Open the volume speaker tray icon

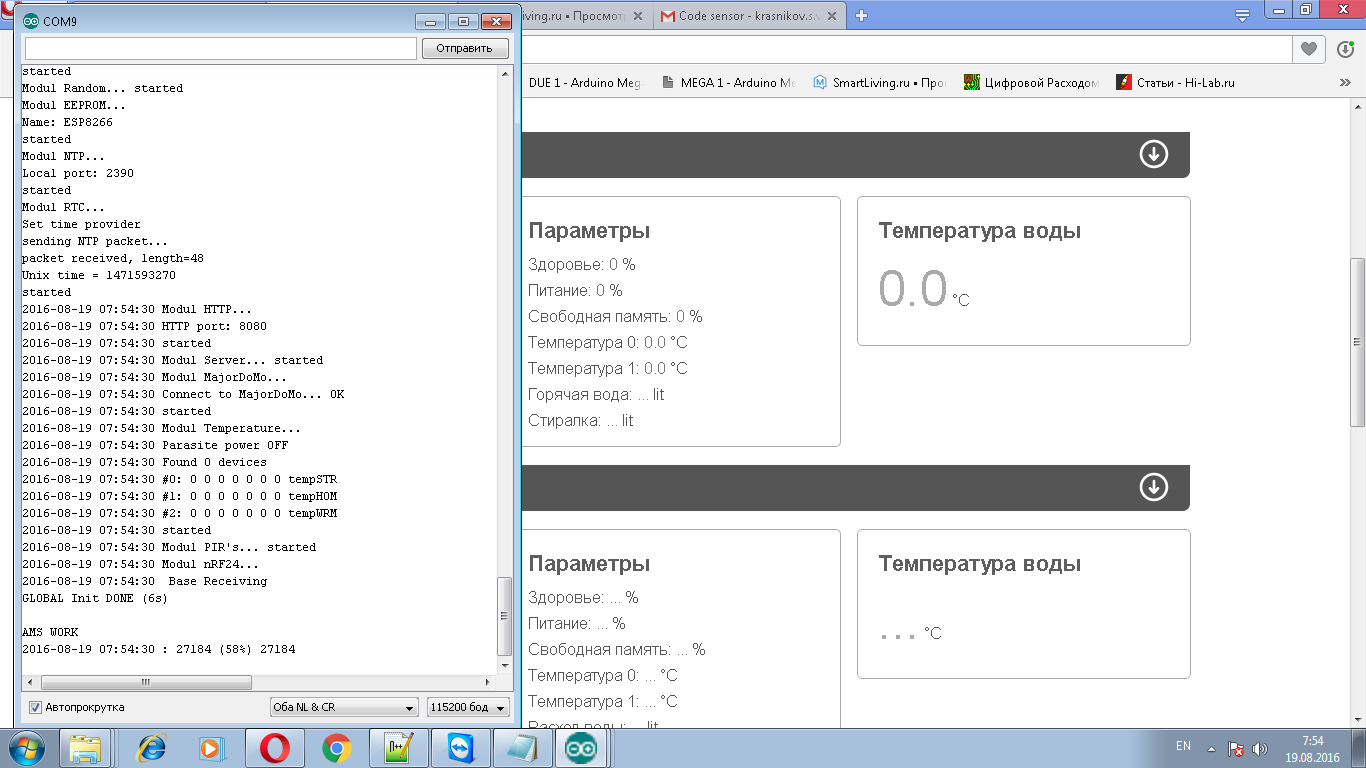tap(1260, 748)
